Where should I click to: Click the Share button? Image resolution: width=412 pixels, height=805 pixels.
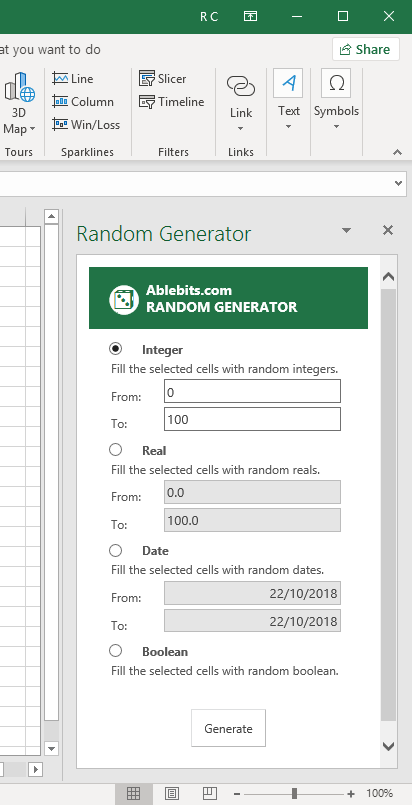pyautogui.click(x=365, y=49)
